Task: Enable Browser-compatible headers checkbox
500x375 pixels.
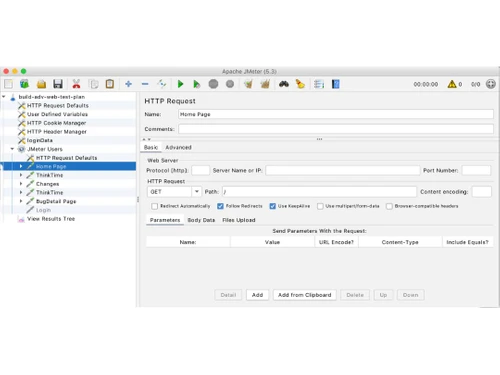Action: (x=389, y=206)
